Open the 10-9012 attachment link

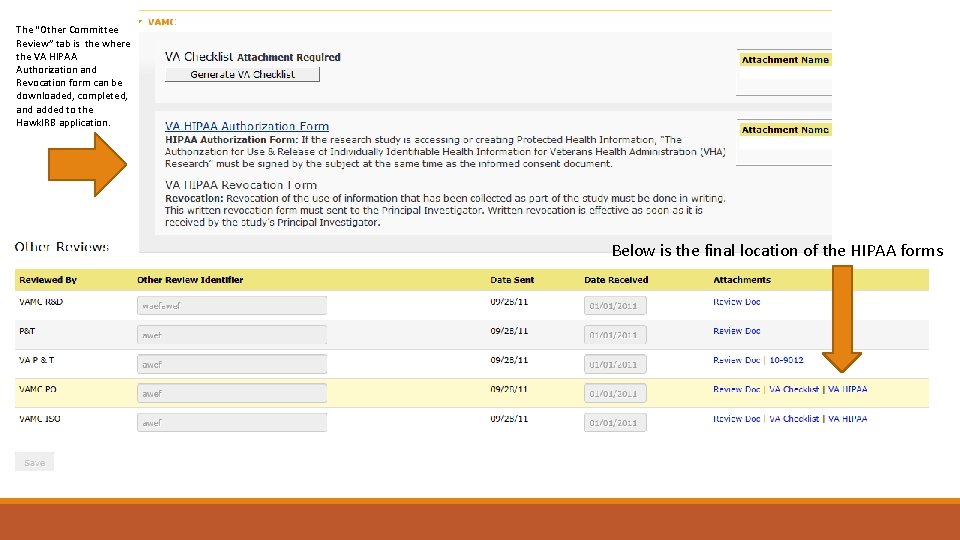786,360
